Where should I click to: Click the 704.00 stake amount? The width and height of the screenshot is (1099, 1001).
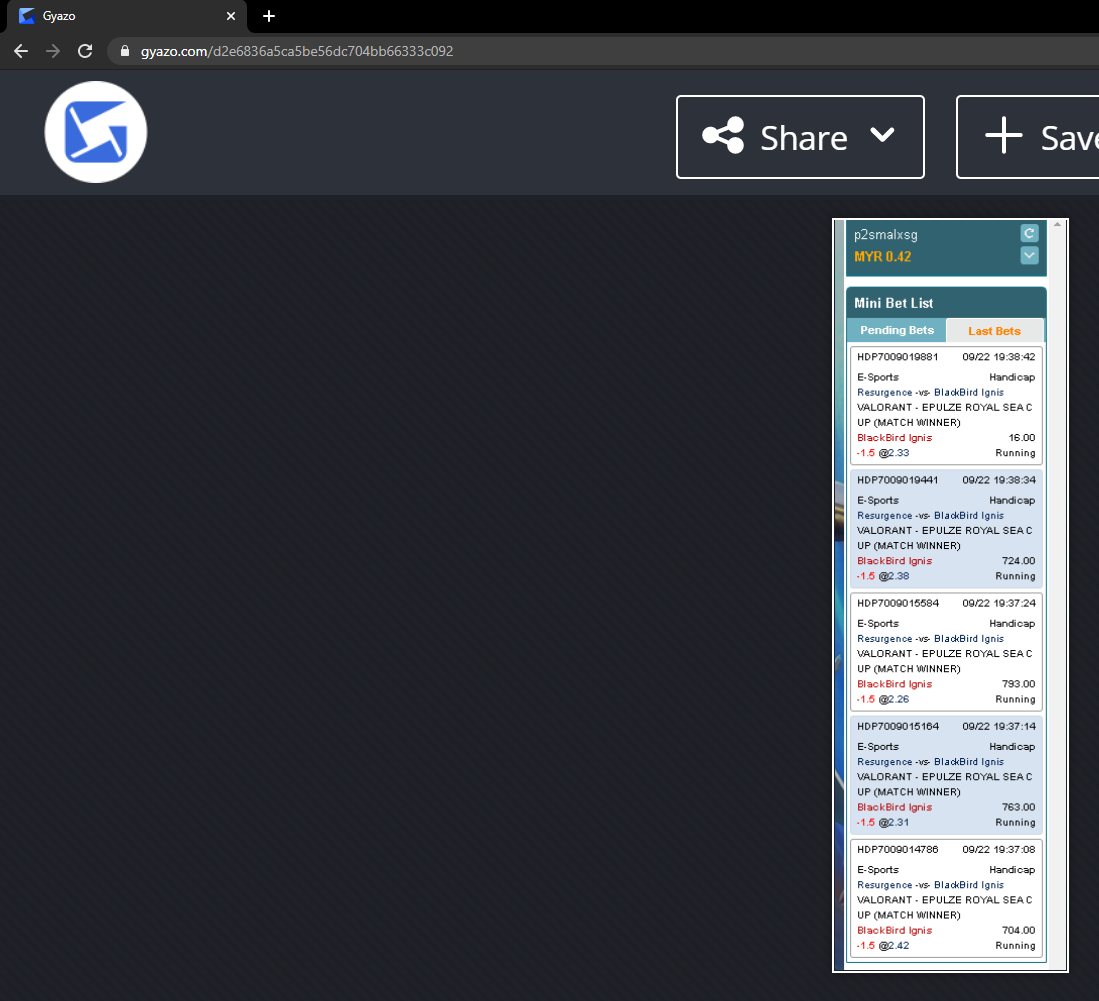click(1018, 931)
